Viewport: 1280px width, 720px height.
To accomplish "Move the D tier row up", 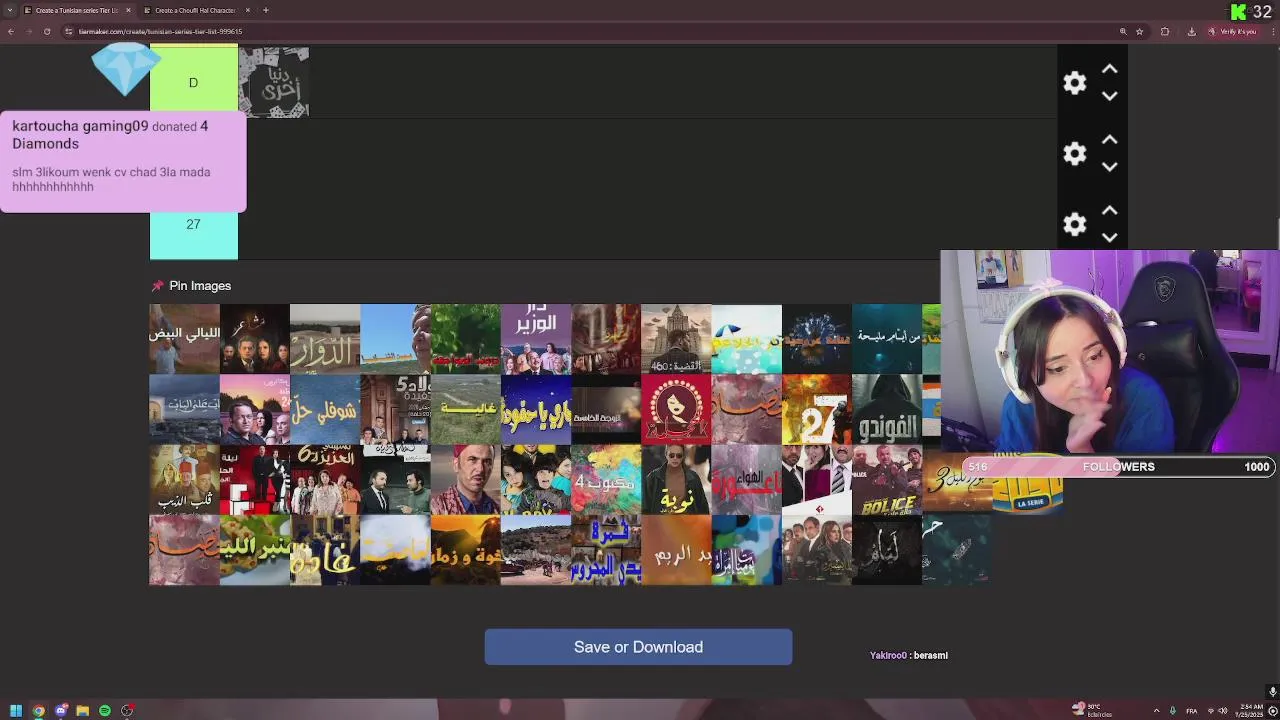I will 1109,69.
